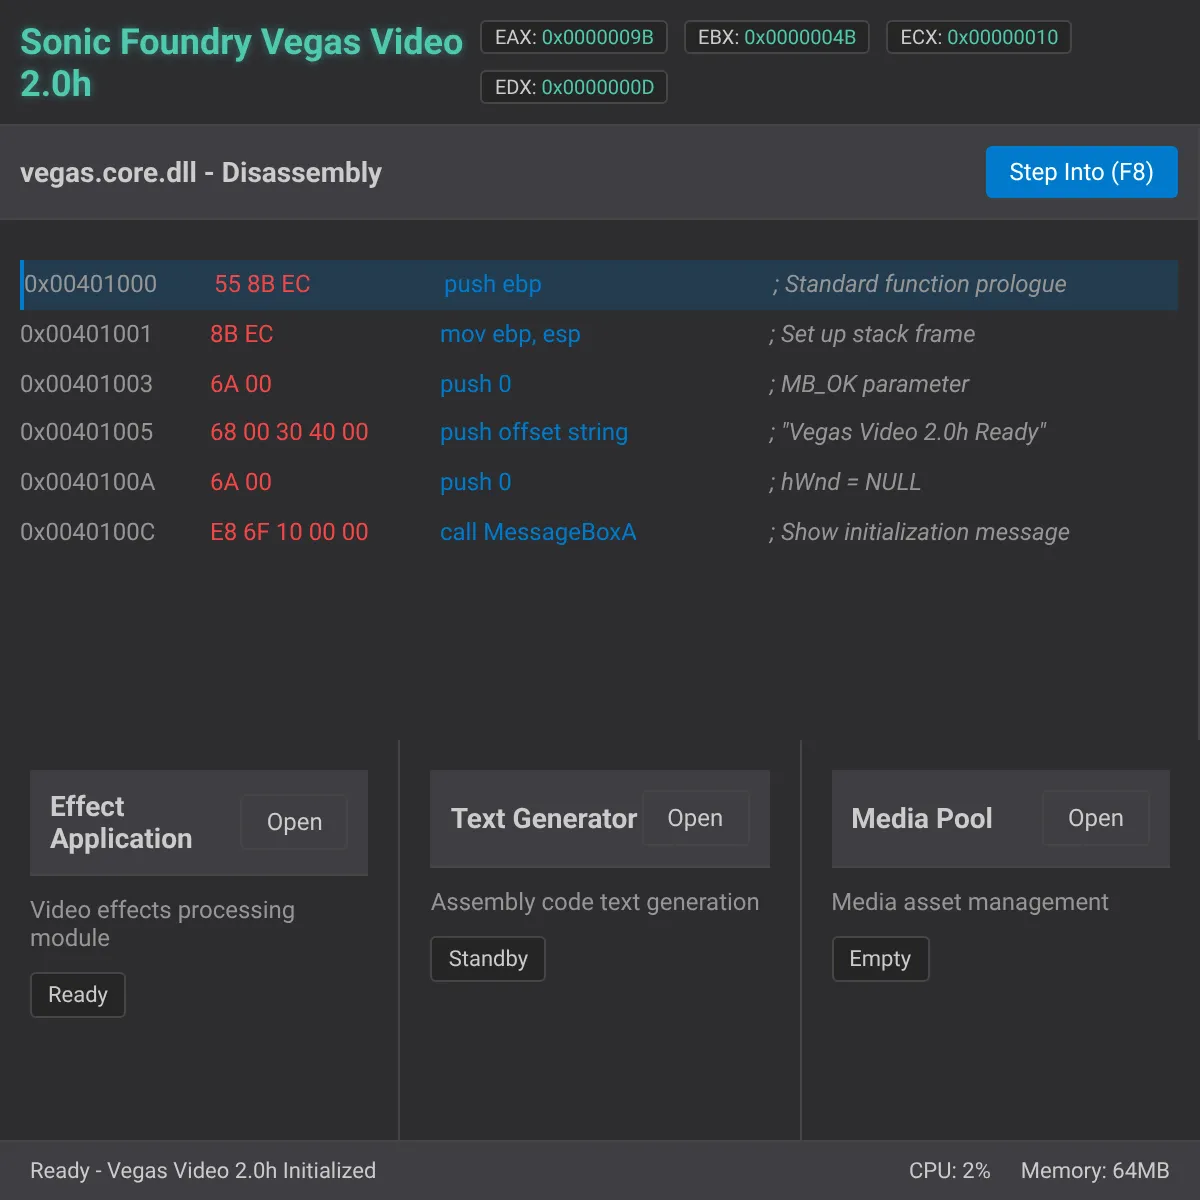
Task: Click the MB_OK parameter comment
Action: [869, 384]
